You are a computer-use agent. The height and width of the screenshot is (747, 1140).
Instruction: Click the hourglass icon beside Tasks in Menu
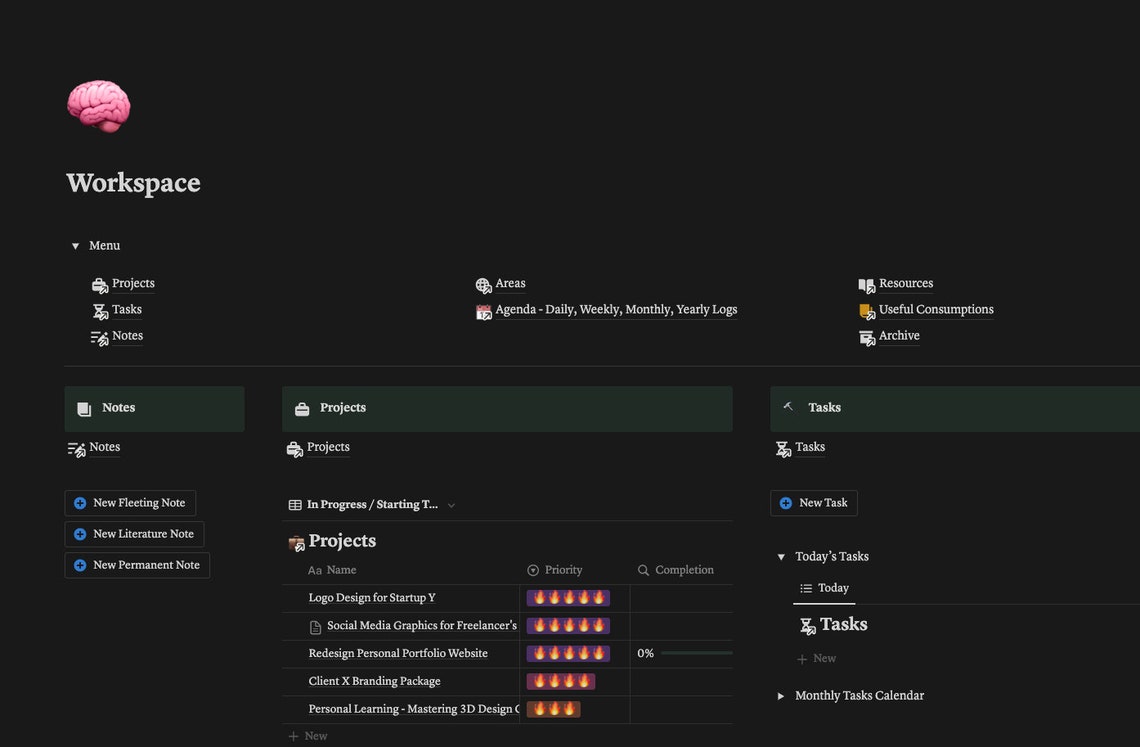pos(100,311)
